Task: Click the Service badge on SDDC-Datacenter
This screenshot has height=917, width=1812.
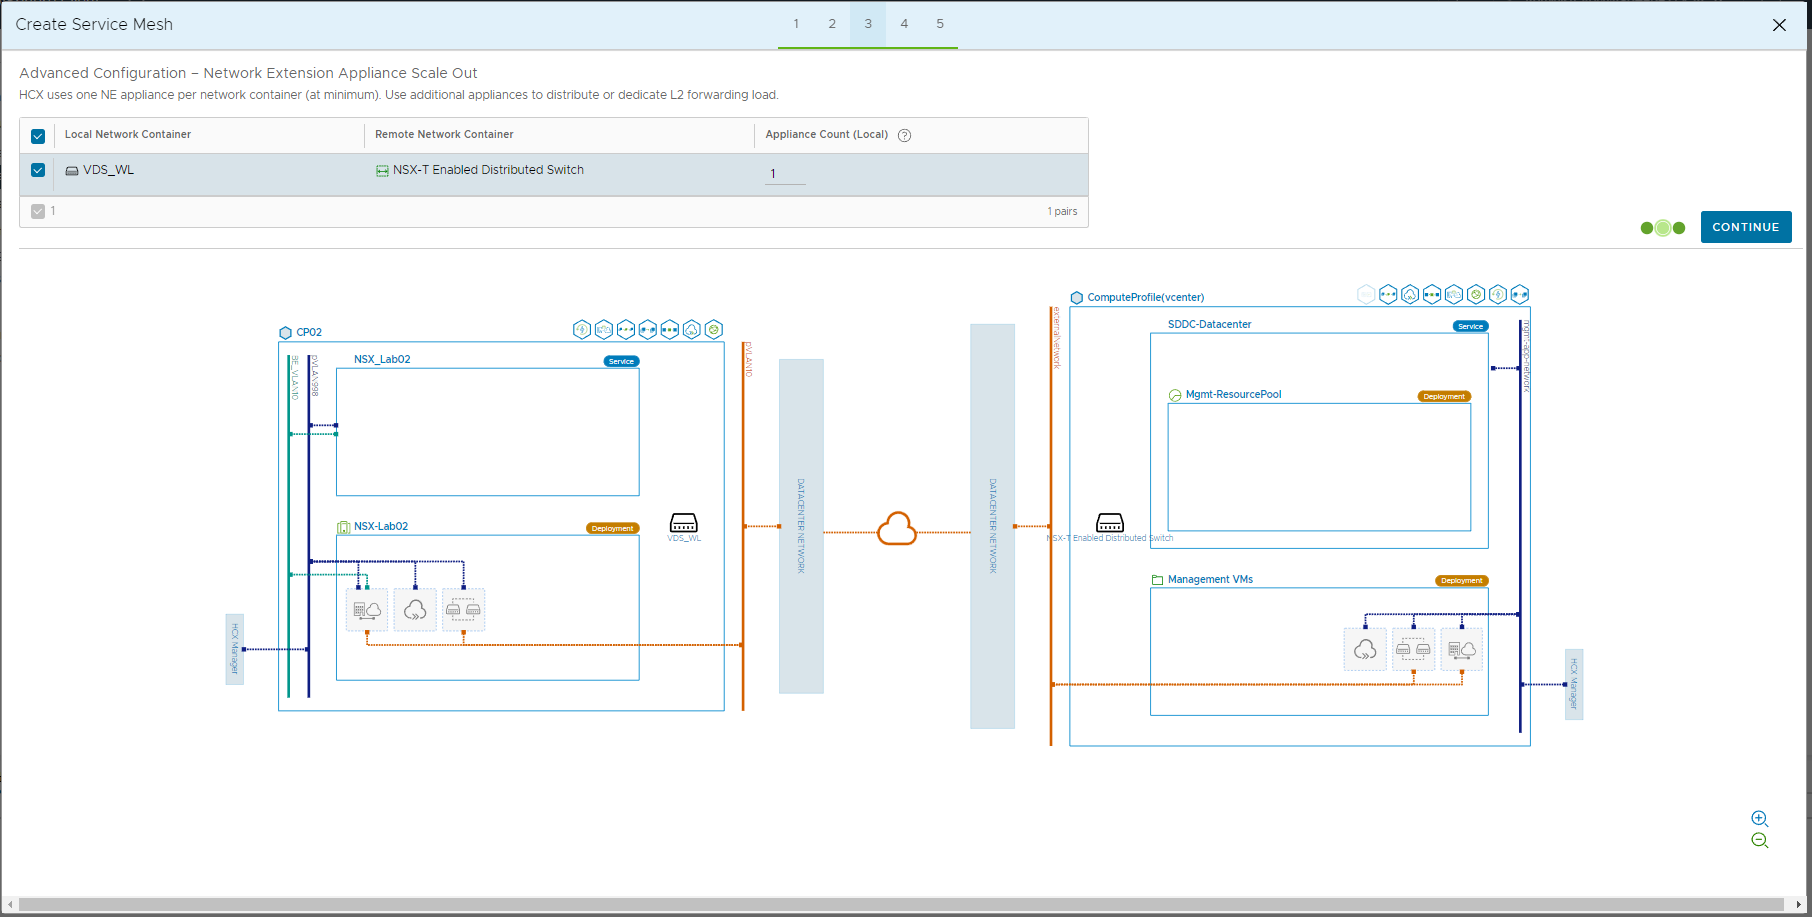Action: pos(1470,327)
